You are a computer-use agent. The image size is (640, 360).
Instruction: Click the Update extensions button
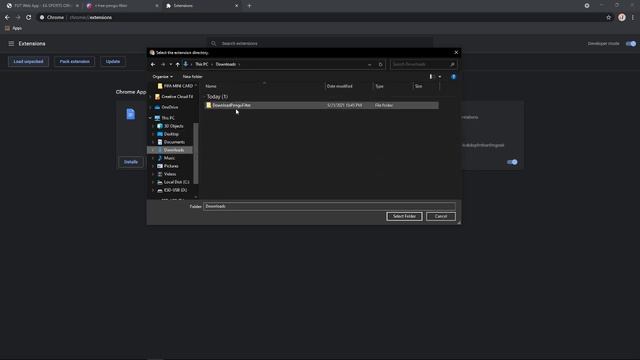[x=113, y=62]
